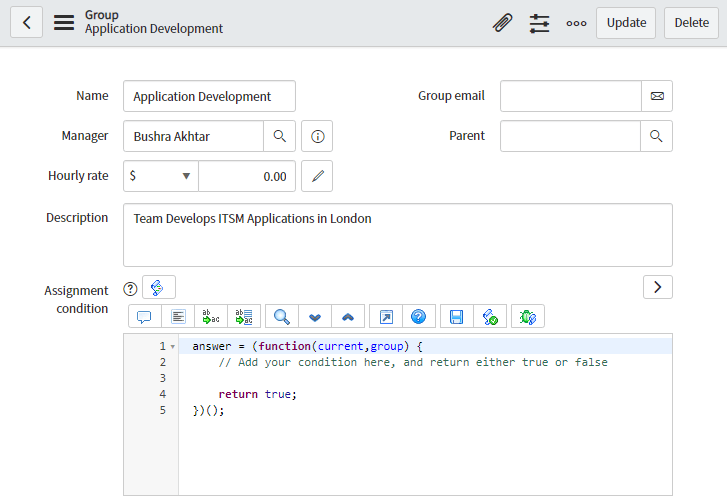The height and width of the screenshot is (503, 727).
Task: Click the Manager reference field
Action: (193, 136)
